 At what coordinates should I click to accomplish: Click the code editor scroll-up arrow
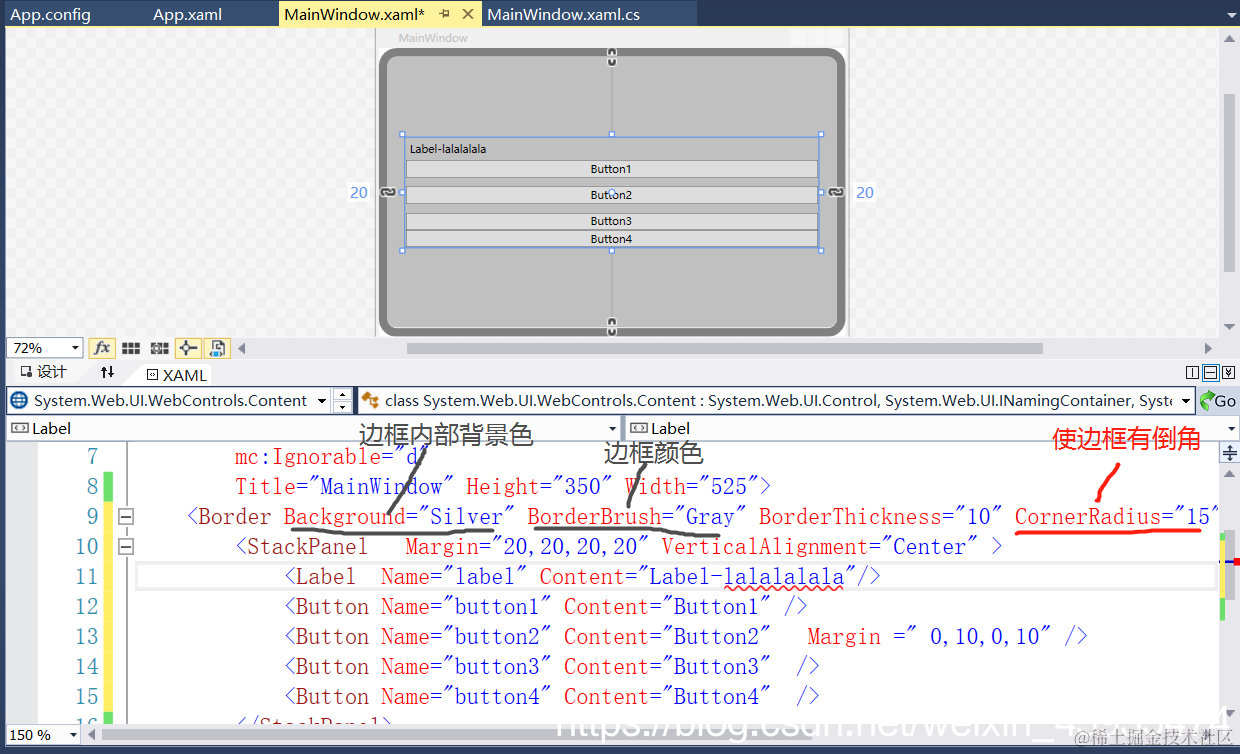(x=1230, y=475)
